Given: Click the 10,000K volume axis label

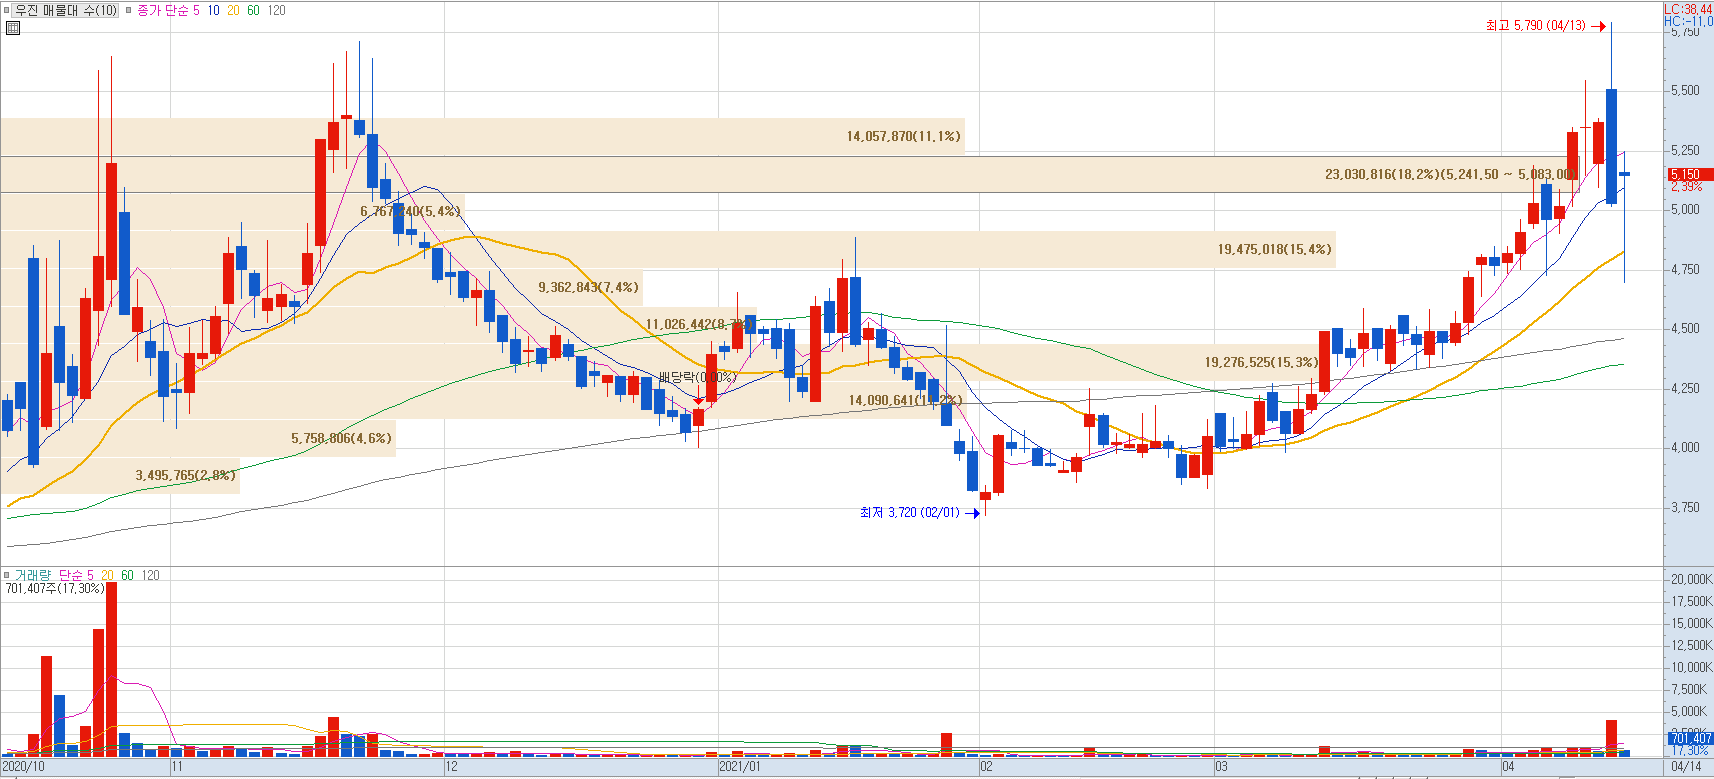Looking at the screenshot, I should (x=1691, y=667).
